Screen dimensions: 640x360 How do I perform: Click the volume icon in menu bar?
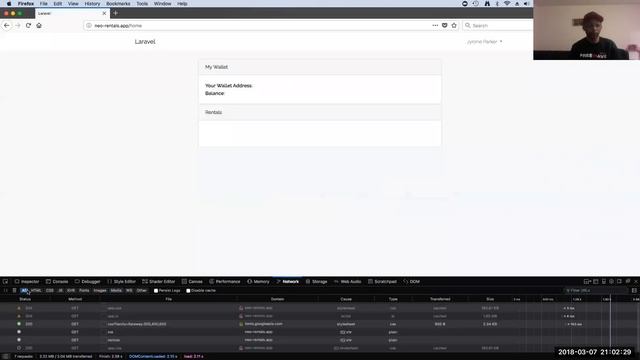[527, 4]
